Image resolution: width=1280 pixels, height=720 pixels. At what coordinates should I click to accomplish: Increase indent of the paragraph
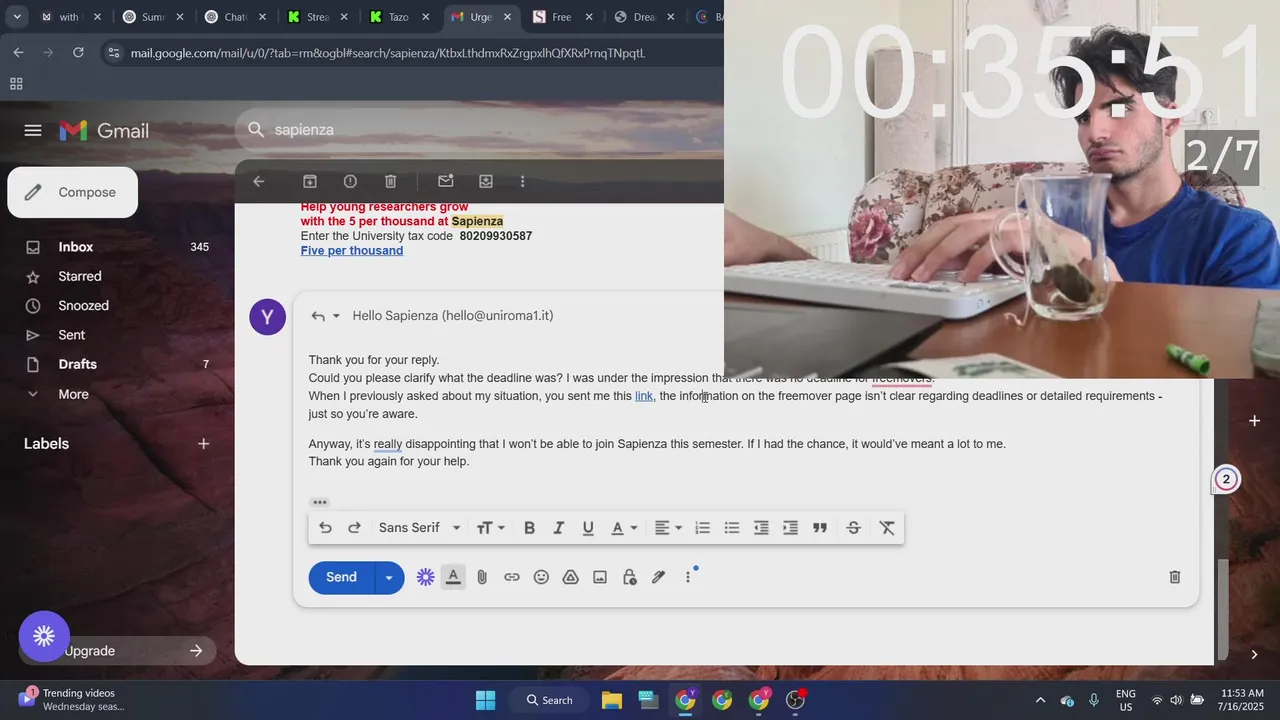(x=790, y=528)
